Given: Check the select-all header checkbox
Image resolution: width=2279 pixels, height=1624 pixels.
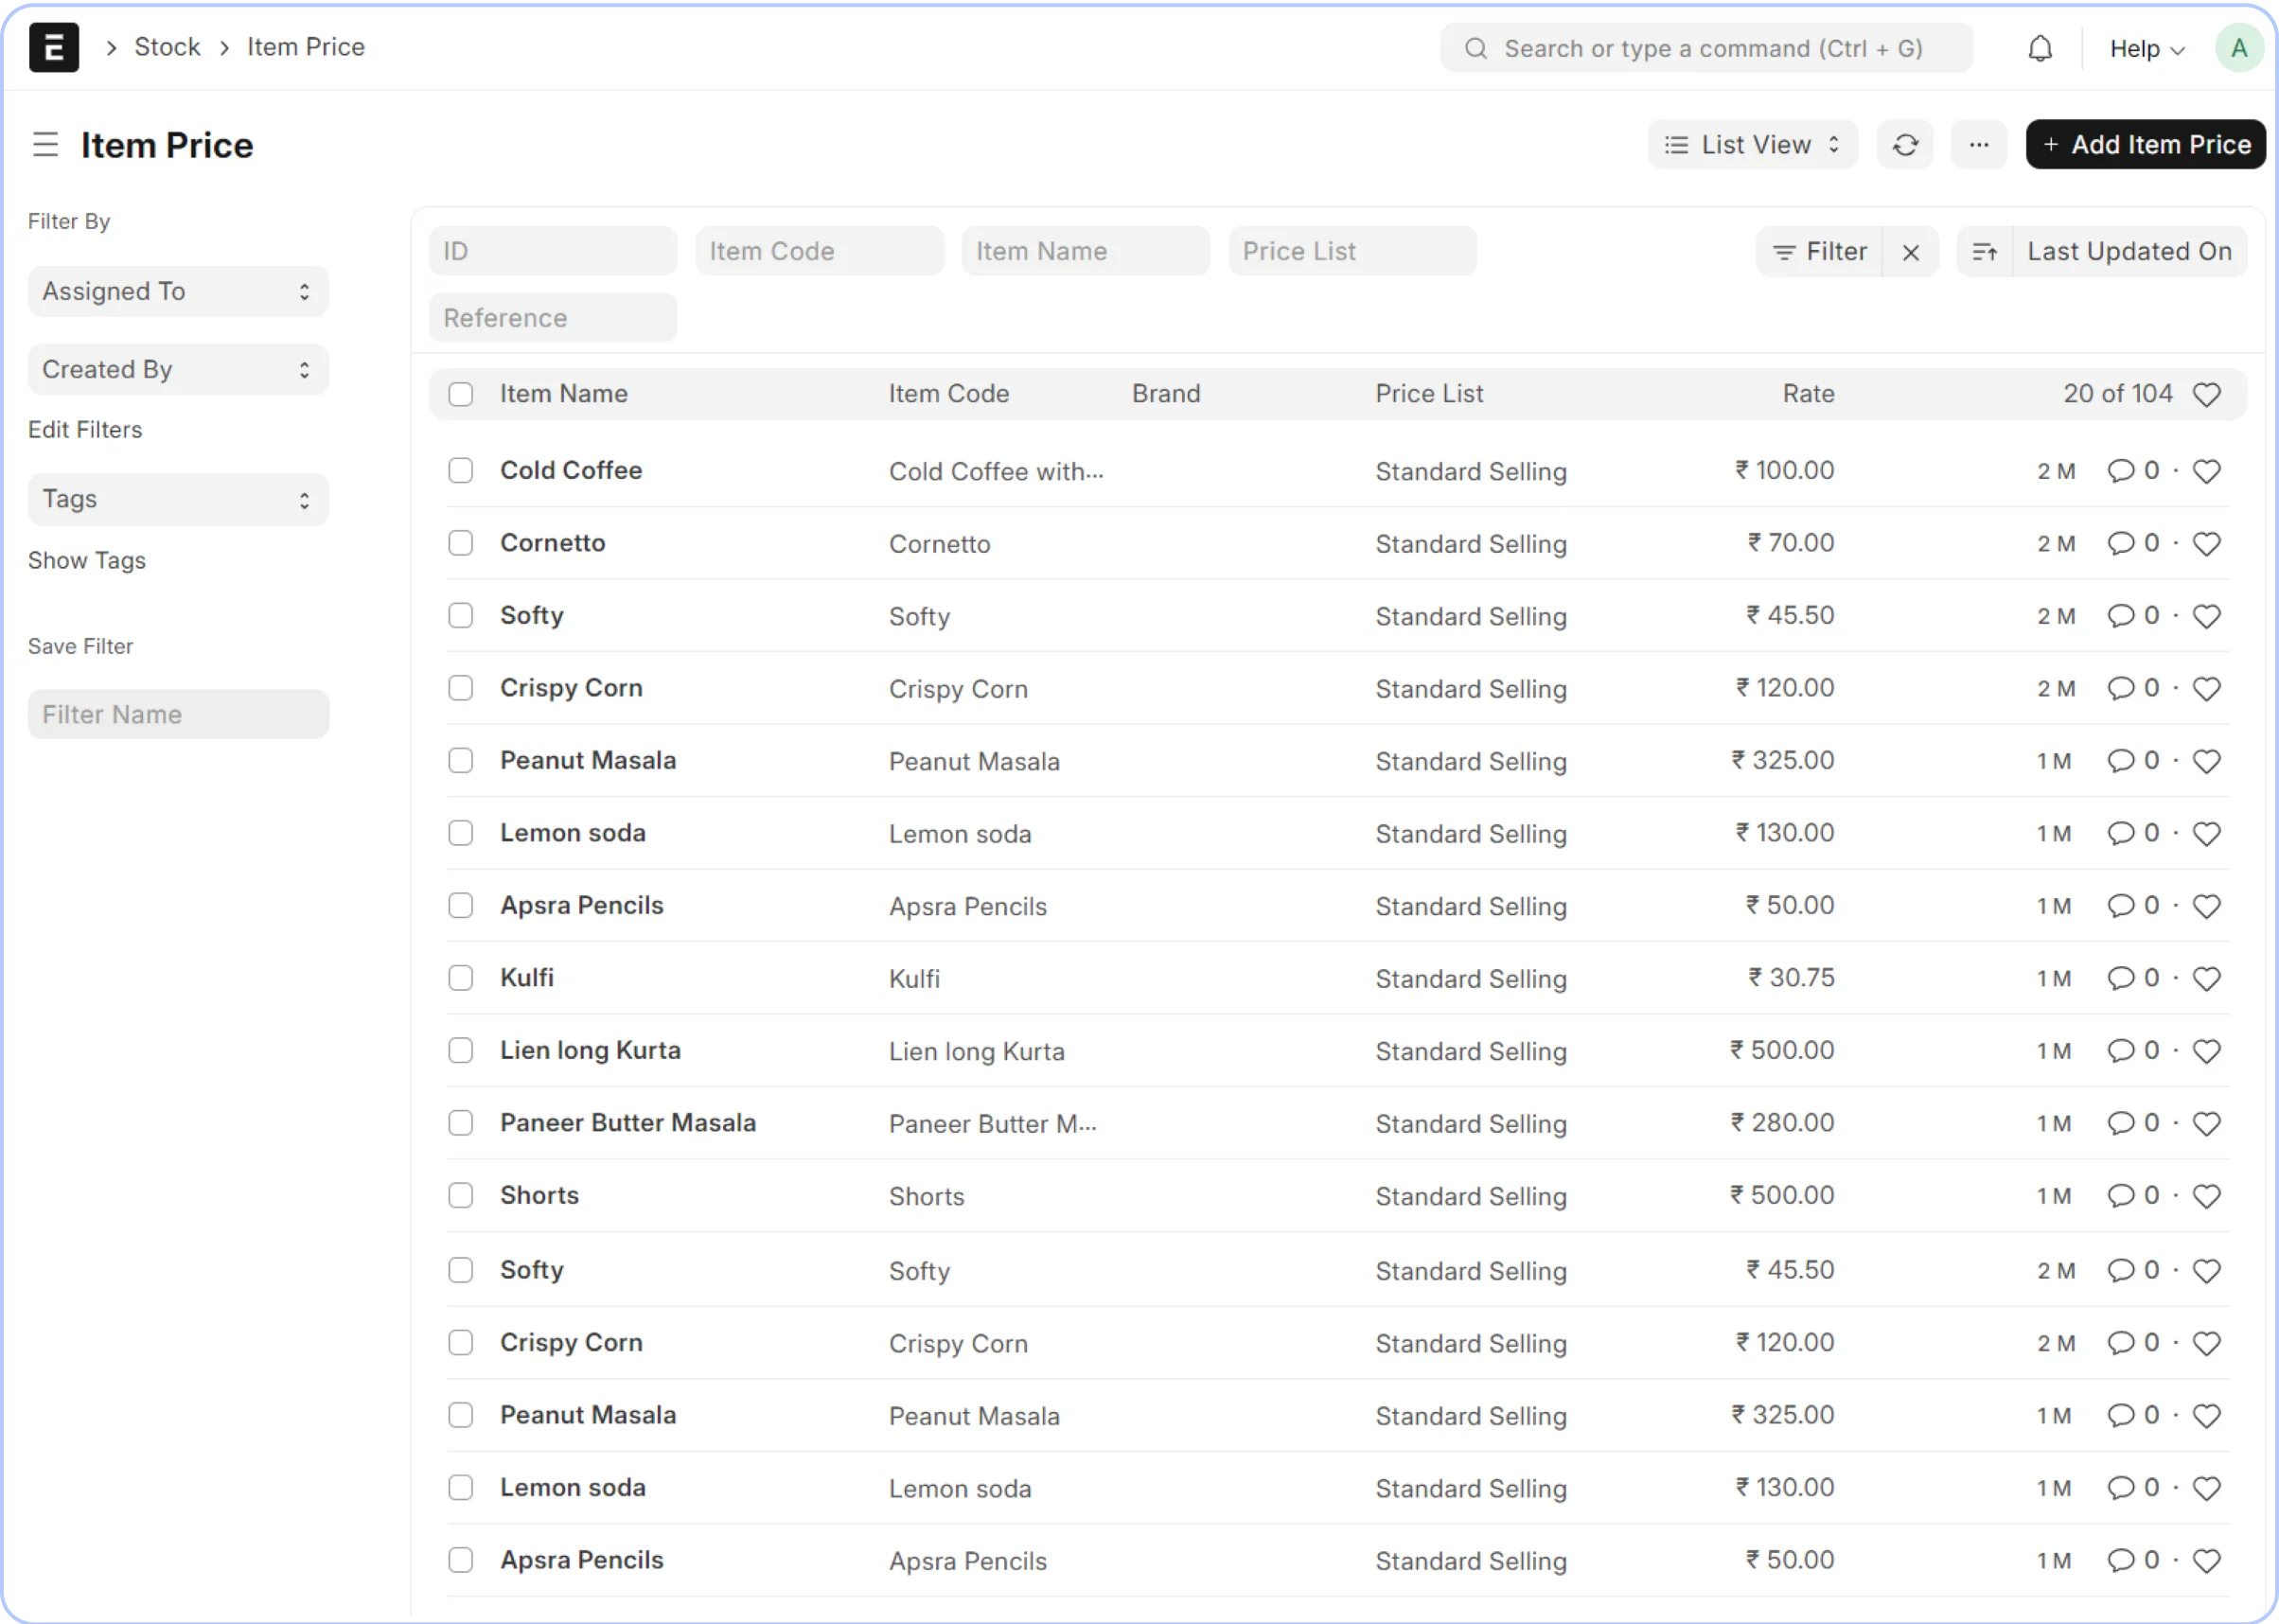Looking at the screenshot, I should (460, 394).
